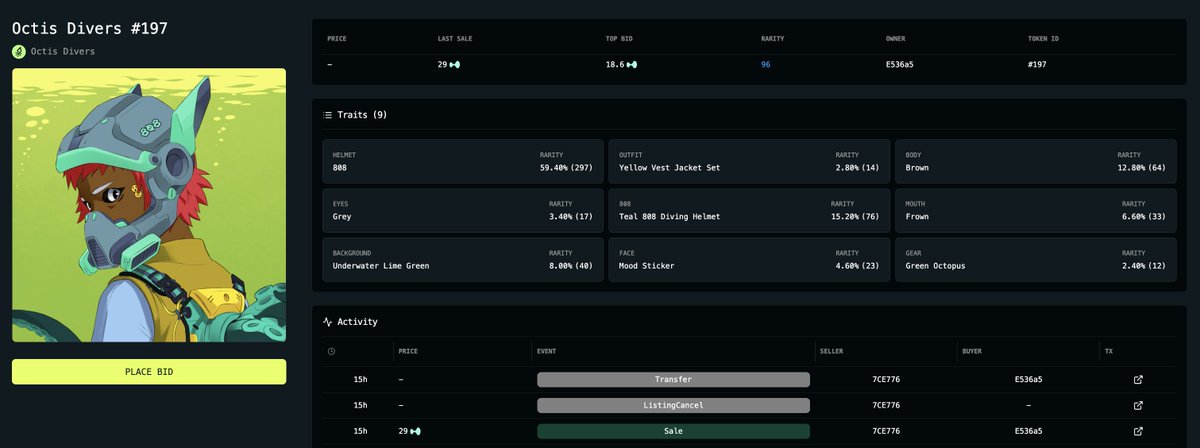Open external link icon in Transfer row
The width and height of the screenshot is (1200, 448).
click(x=1138, y=380)
